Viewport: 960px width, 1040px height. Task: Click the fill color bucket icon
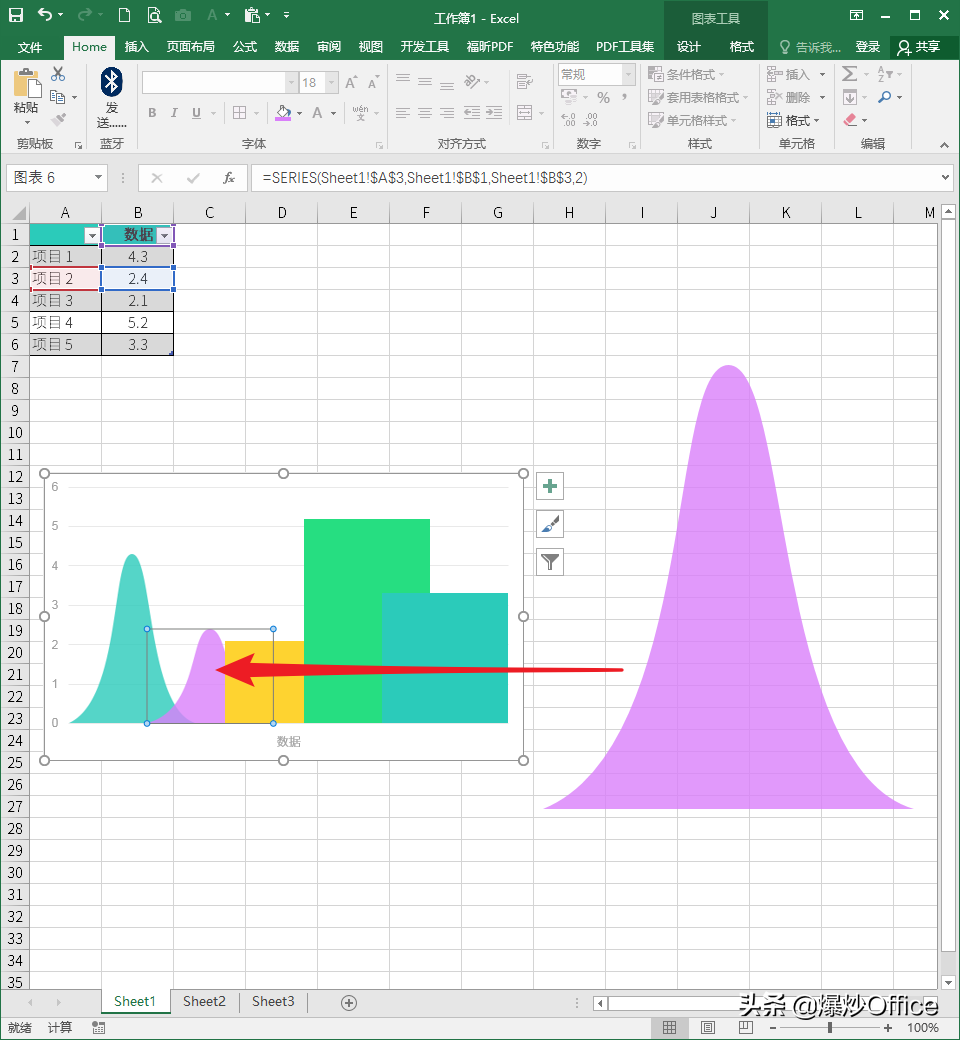(283, 113)
